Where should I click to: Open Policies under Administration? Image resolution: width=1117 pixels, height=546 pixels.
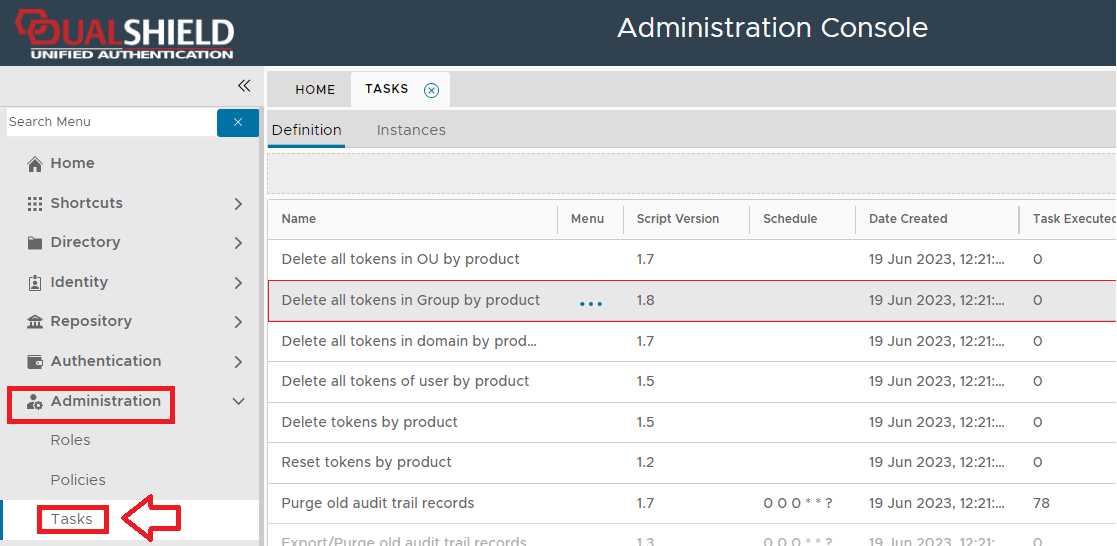pyautogui.click(x=78, y=480)
